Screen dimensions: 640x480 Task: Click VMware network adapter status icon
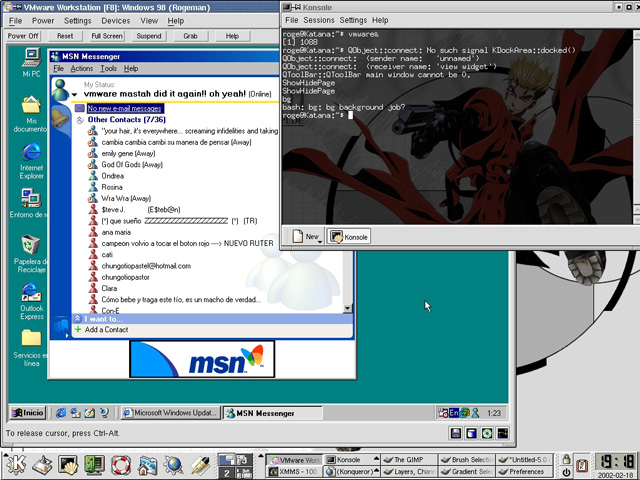coord(502,433)
